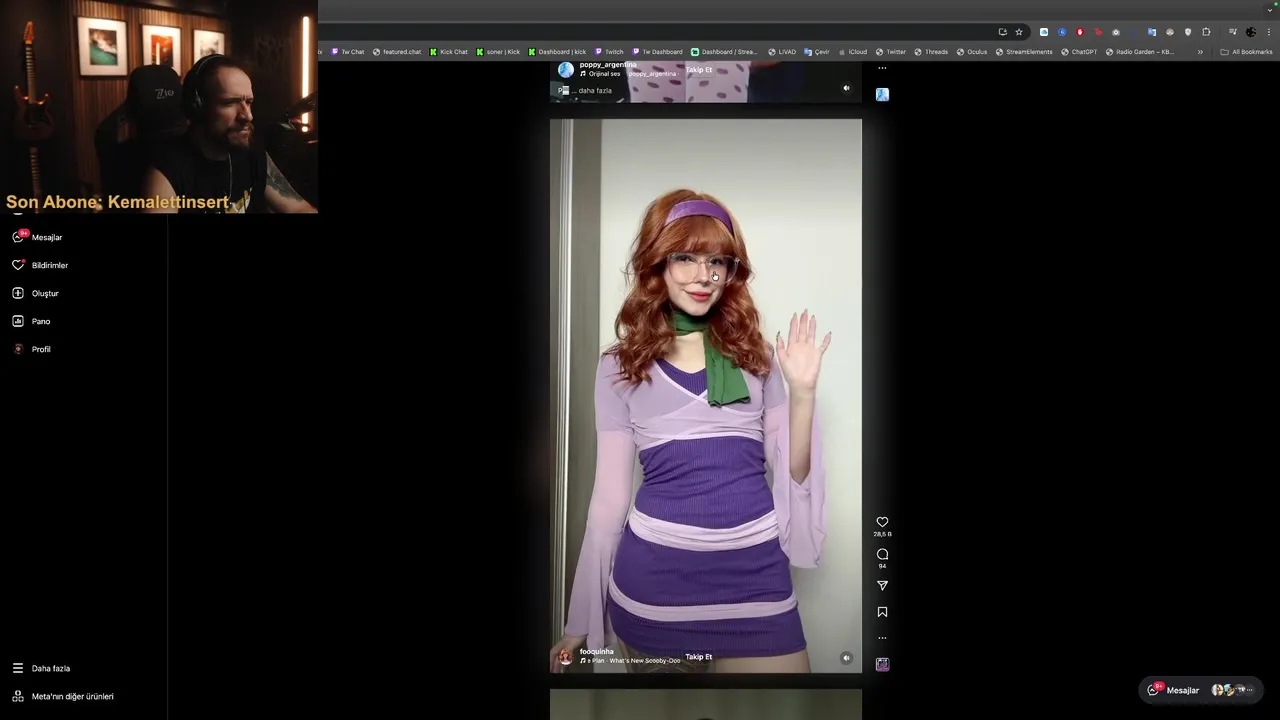Viewport: 1280px width, 720px height.
Task: Expand the bookmarks bar overflow chevron
Action: tap(1200, 52)
